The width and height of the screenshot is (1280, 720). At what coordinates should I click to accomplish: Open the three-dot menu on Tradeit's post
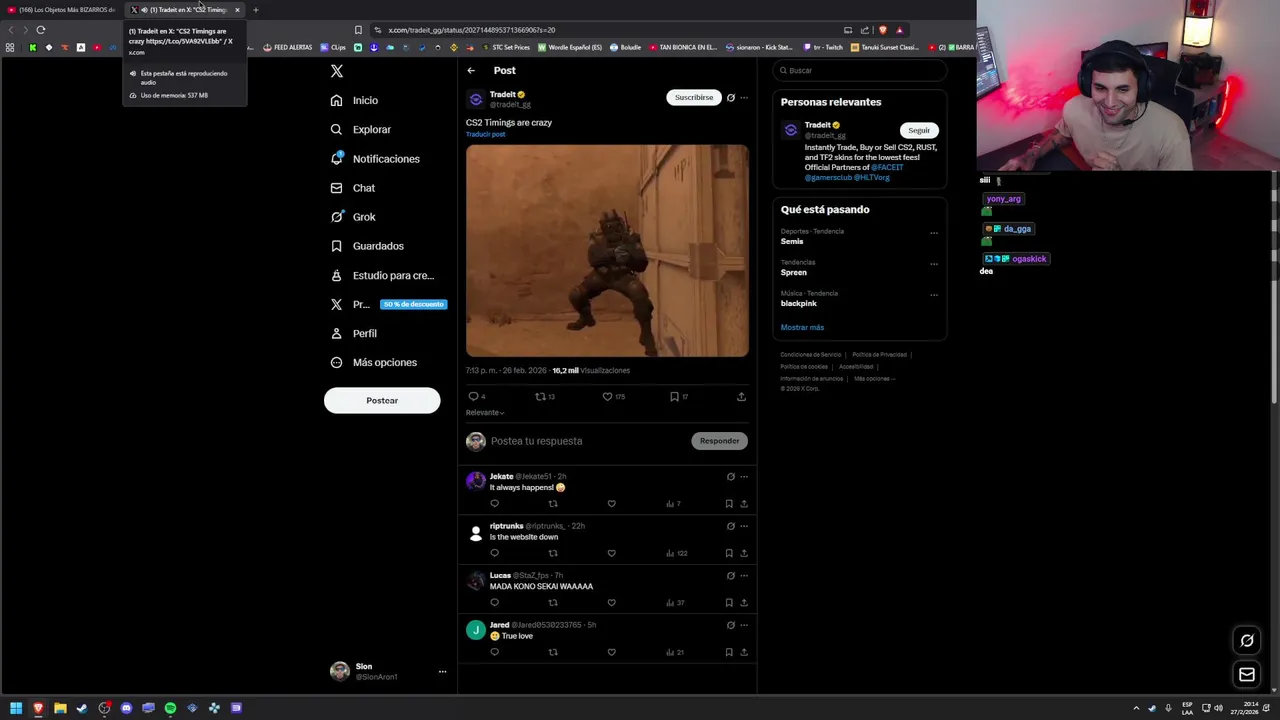744,98
